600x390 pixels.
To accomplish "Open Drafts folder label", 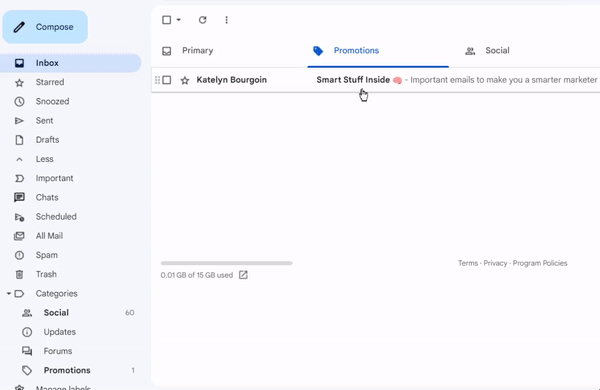I will pos(47,140).
